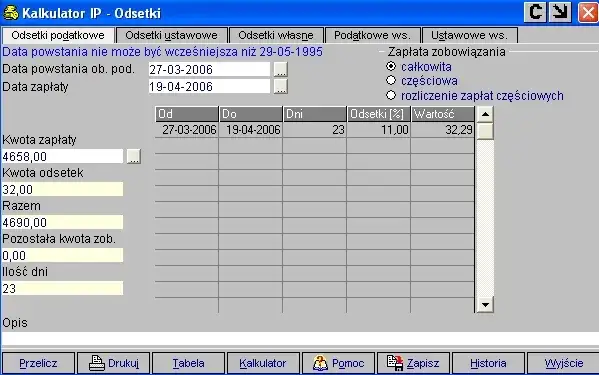The image size is (599, 375).
Task: Click the Kalkulator IP app icon in title bar
Action: (x=11, y=13)
